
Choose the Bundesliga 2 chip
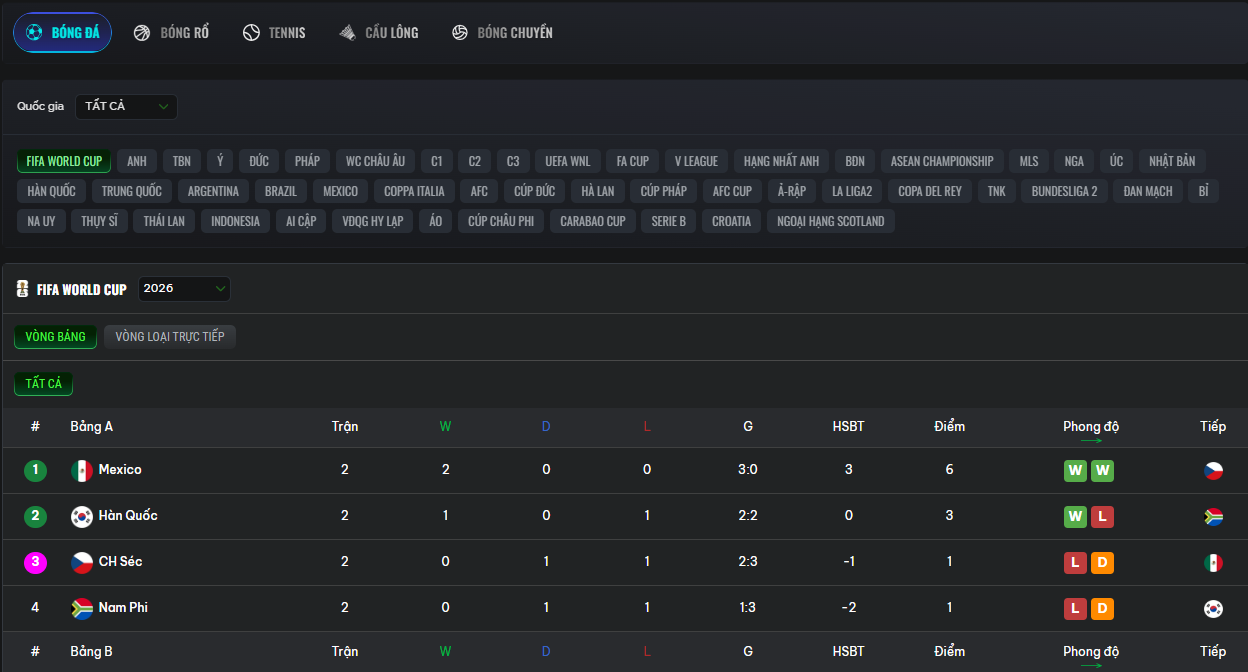pyautogui.click(x=1064, y=191)
